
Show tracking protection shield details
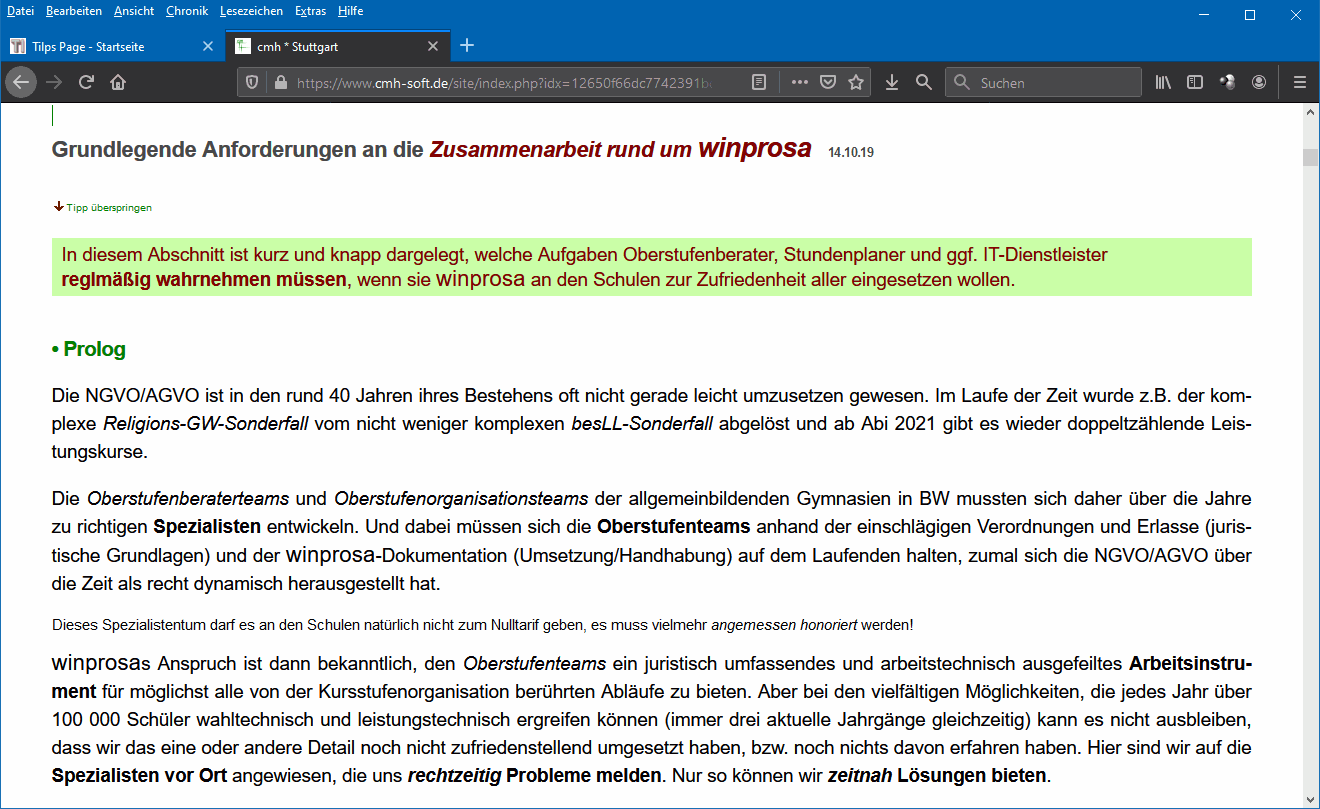[x=253, y=82]
